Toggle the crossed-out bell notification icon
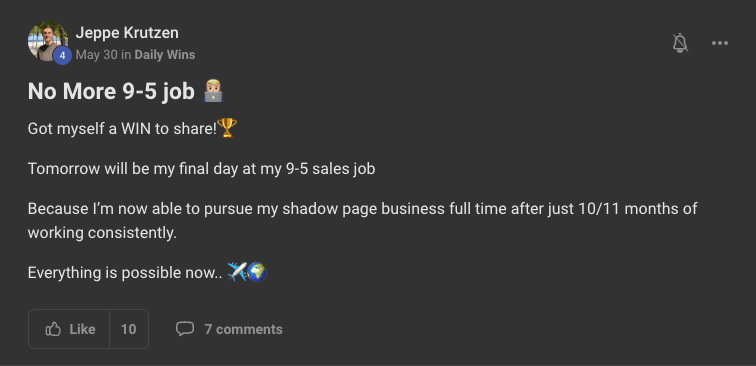 point(680,43)
